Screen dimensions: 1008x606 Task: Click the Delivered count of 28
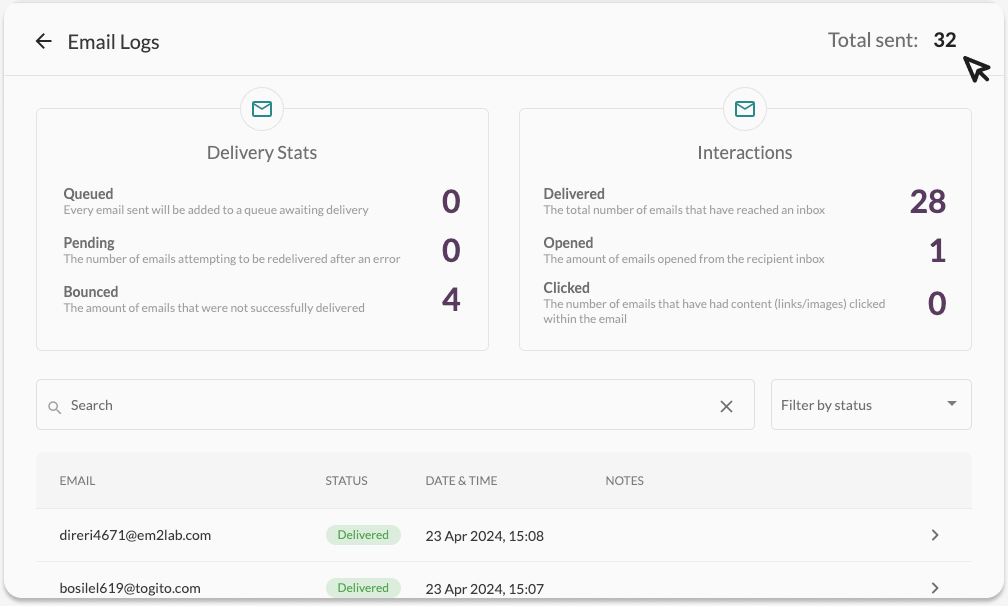[927, 201]
